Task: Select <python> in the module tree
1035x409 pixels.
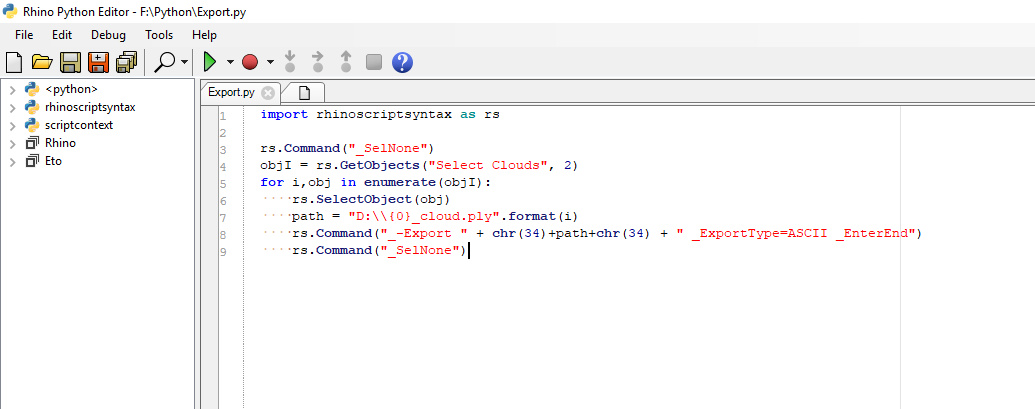Action: [x=71, y=89]
